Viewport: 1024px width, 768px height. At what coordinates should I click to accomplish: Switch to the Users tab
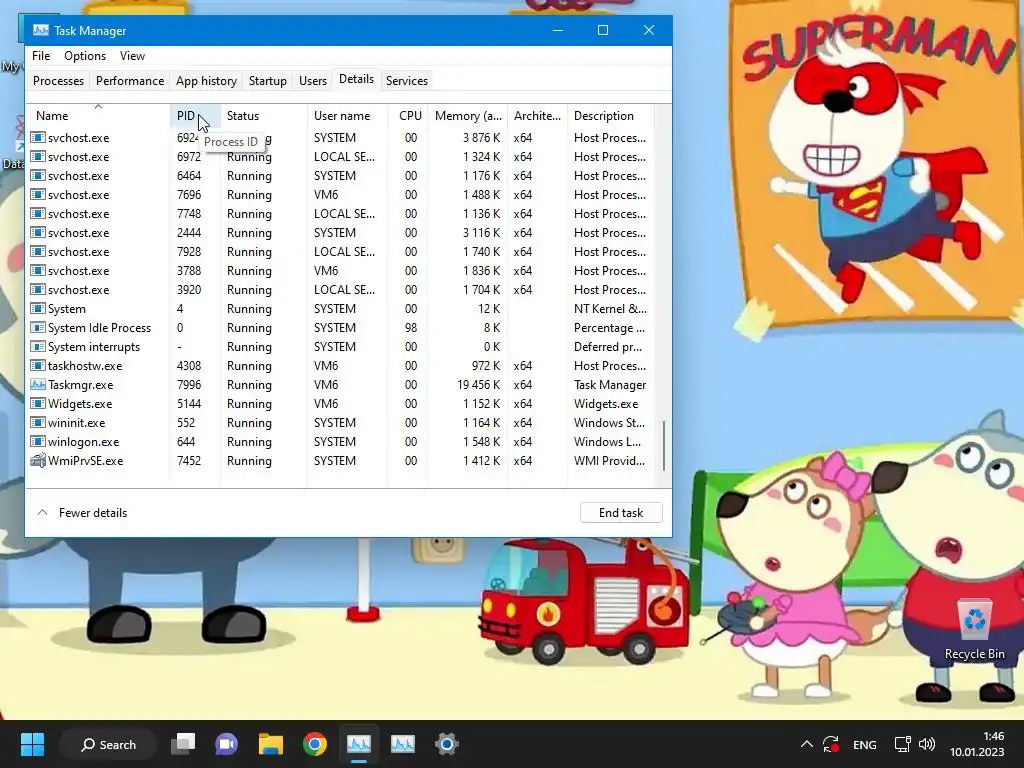click(313, 80)
